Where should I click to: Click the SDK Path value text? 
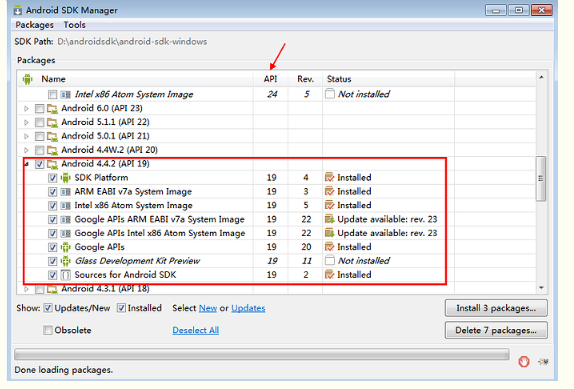point(132,41)
